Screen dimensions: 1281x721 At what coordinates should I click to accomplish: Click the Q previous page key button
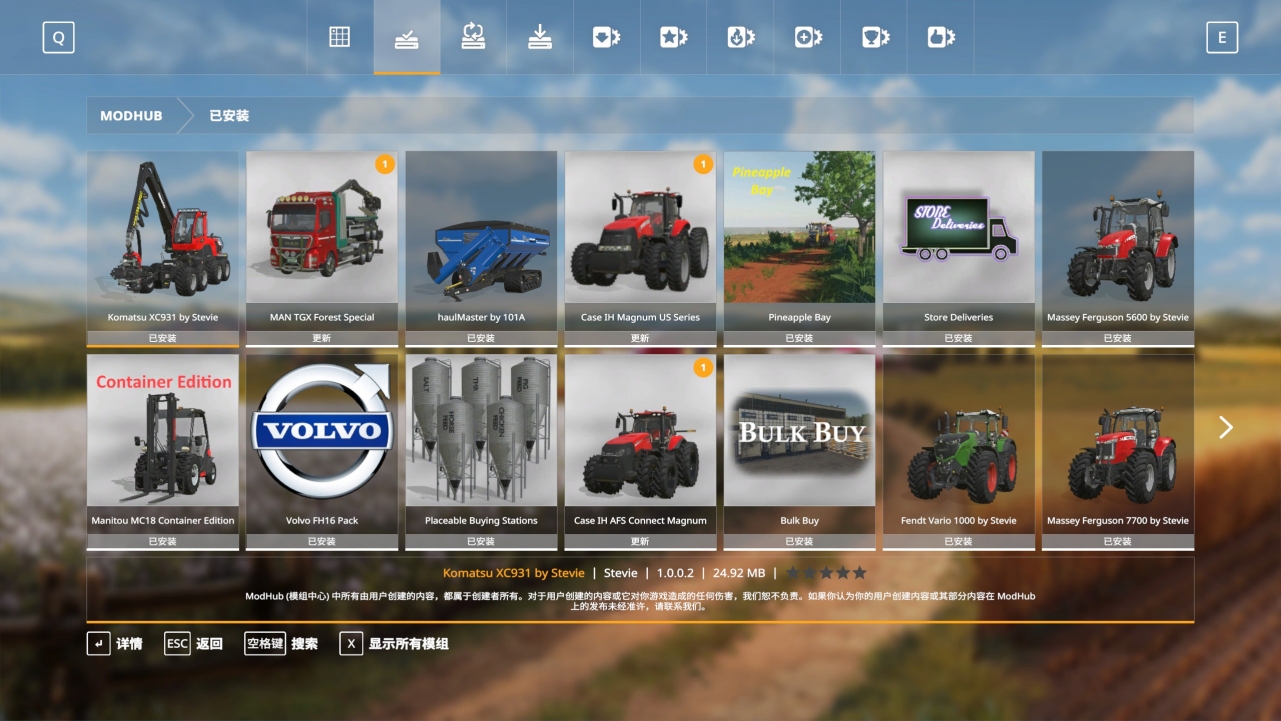point(58,38)
